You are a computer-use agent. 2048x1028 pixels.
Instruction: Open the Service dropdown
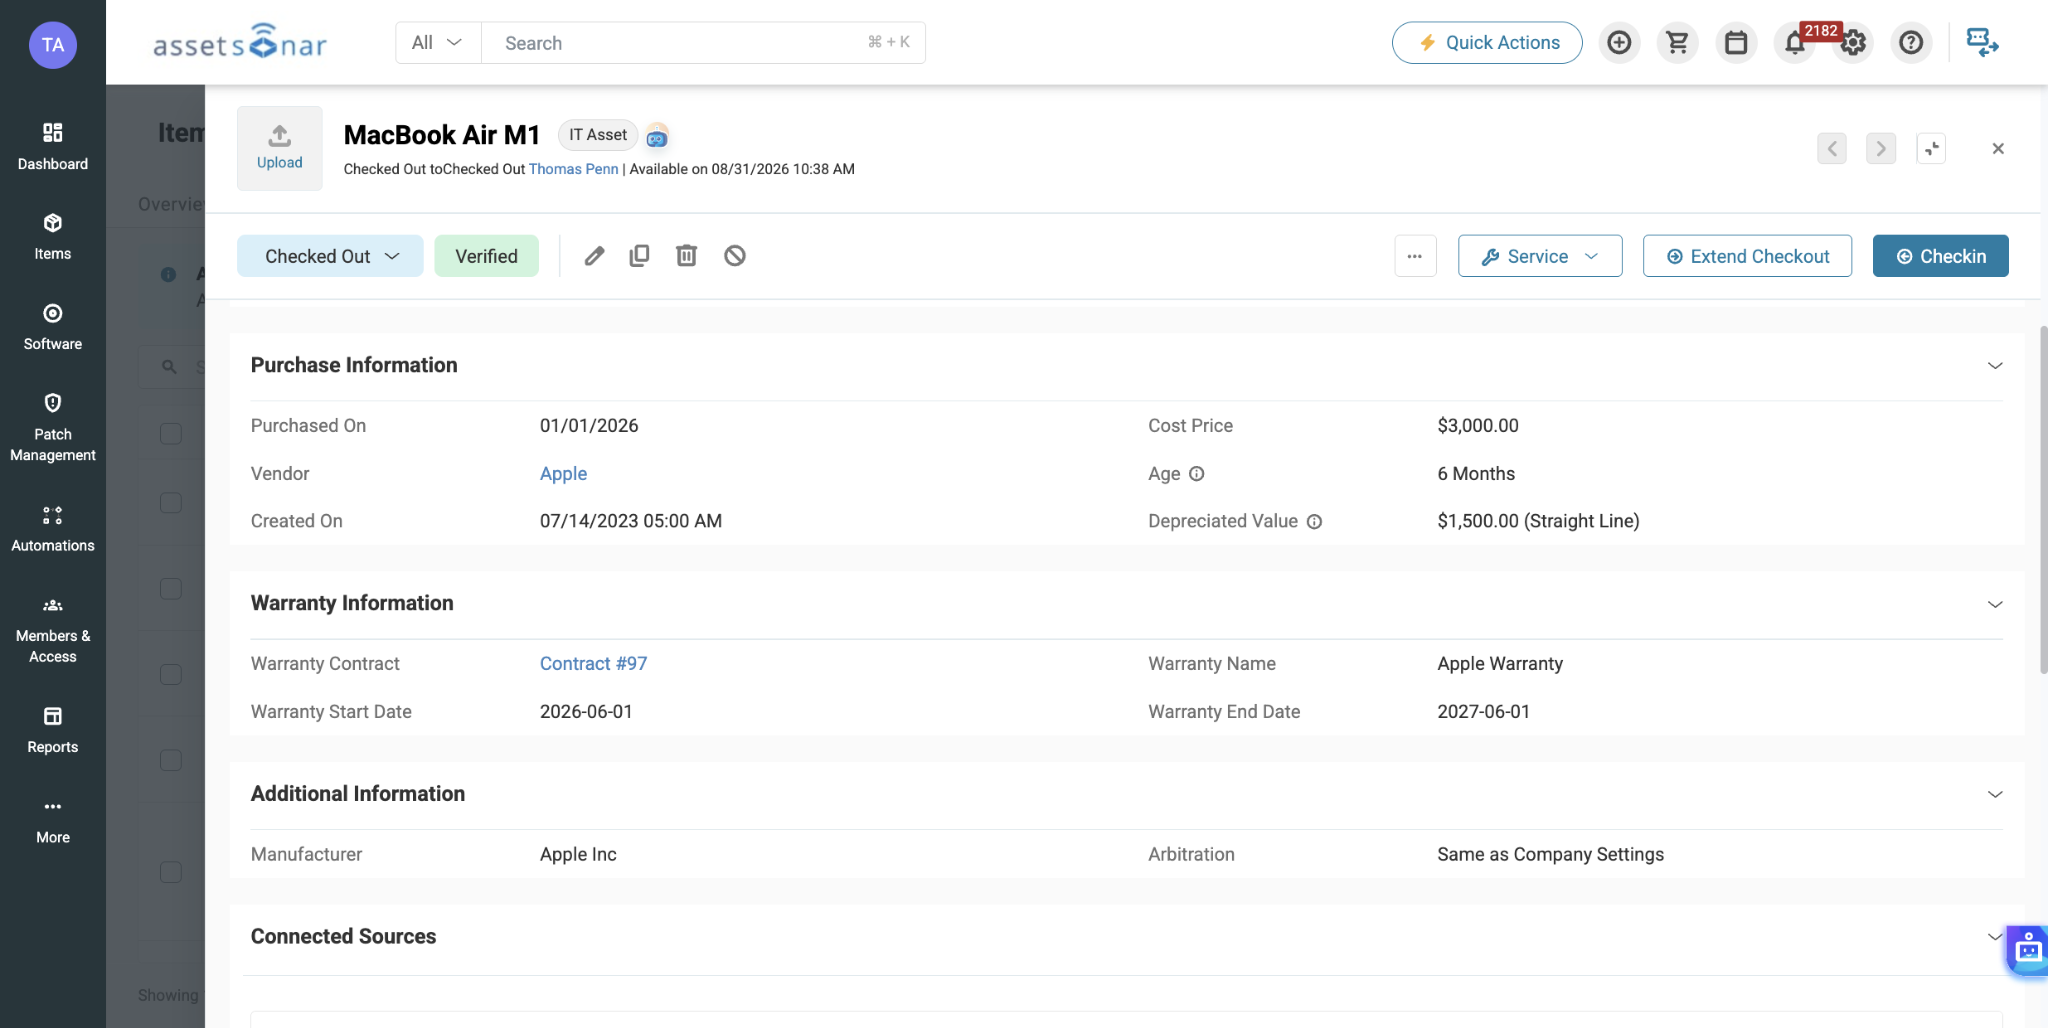[x=1540, y=256]
